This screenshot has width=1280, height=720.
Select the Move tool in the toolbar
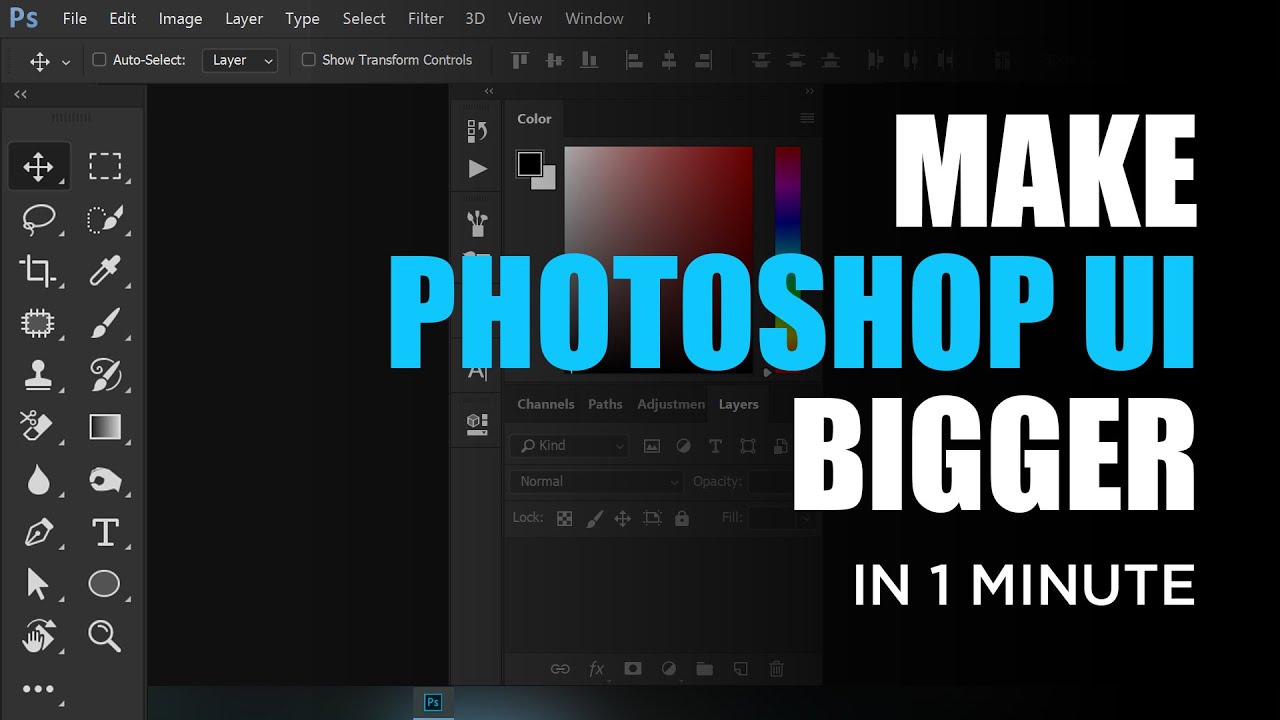[x=38, y=166]
